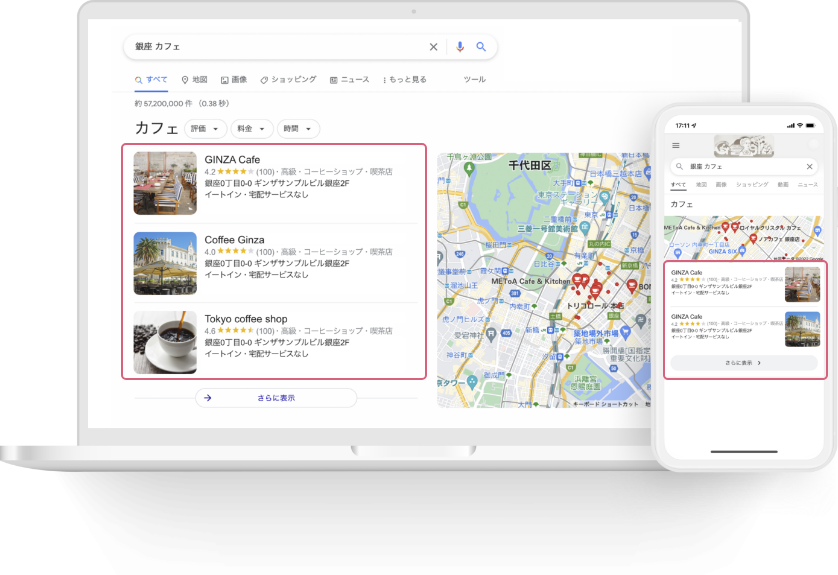Switch to the 画像 tab on the laptop
The height and width of the screenshot is (575, 838).
pos(234,80)
